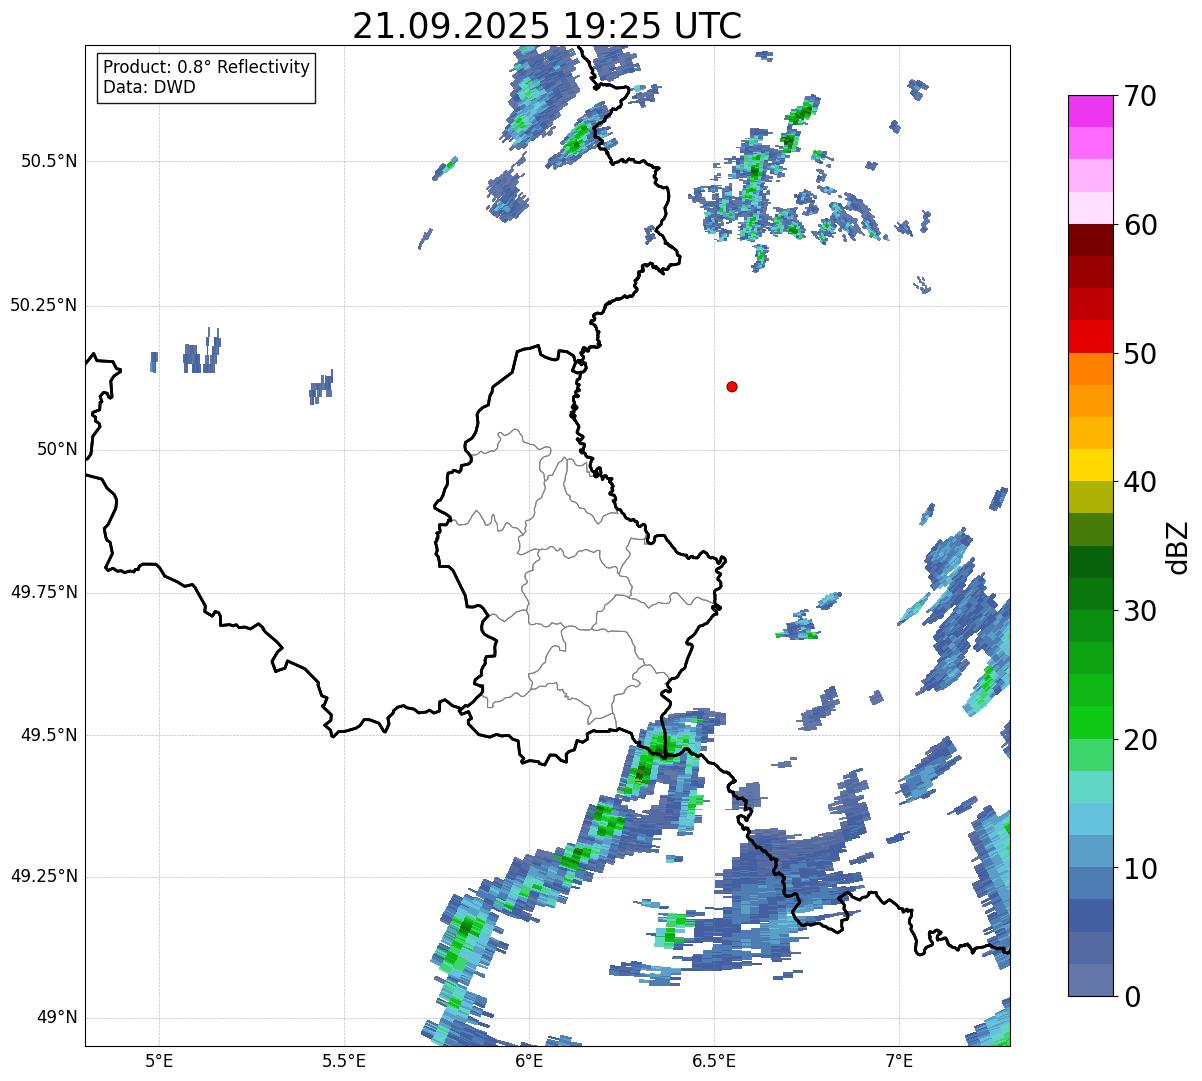Click the "Product: 0.8° Reflectivity" legend text
The width and height of the screenshot is (1202, 1081).
tap(207, 67)
